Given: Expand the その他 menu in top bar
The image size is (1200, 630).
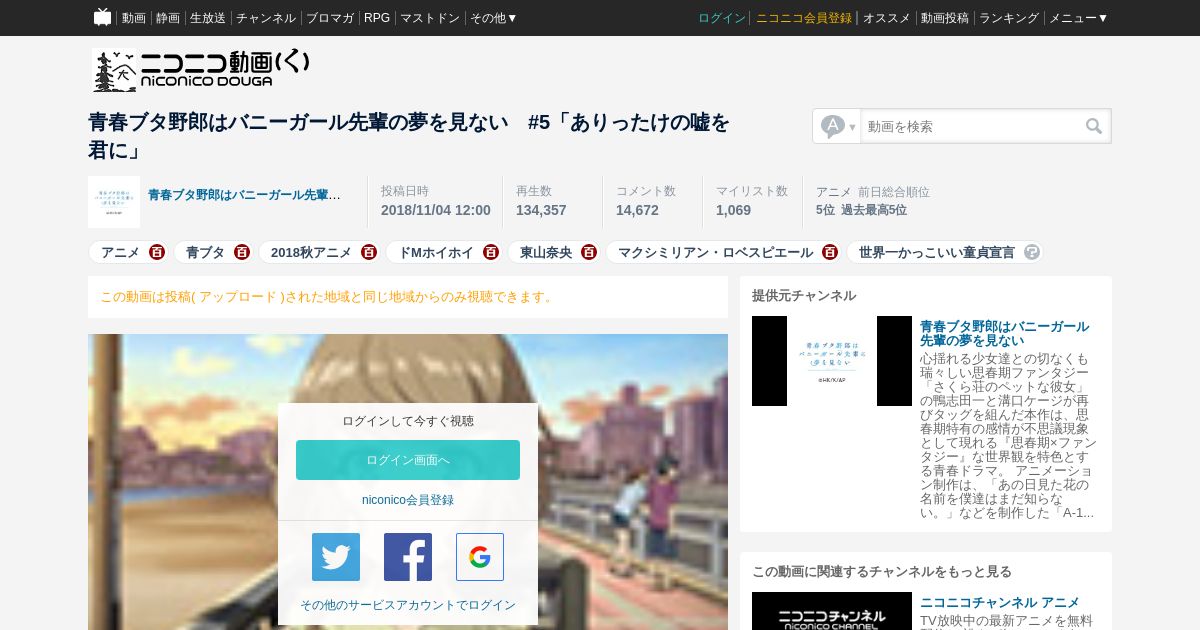Looking at the screenshot, I should (x=494, y=18).
